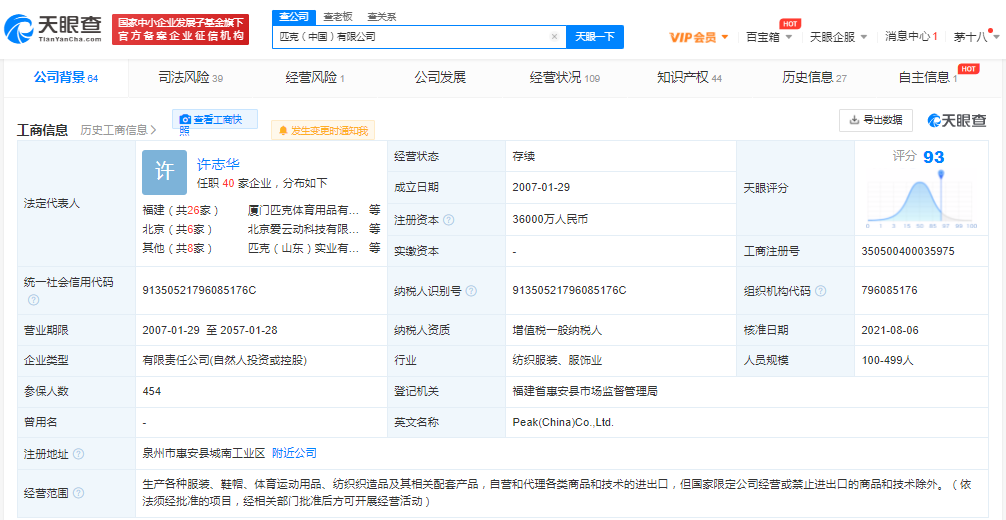The width and height of the screenshot is (1006, 520).
Task: Click the 其他（共8家） region entry
Action: 177,248
